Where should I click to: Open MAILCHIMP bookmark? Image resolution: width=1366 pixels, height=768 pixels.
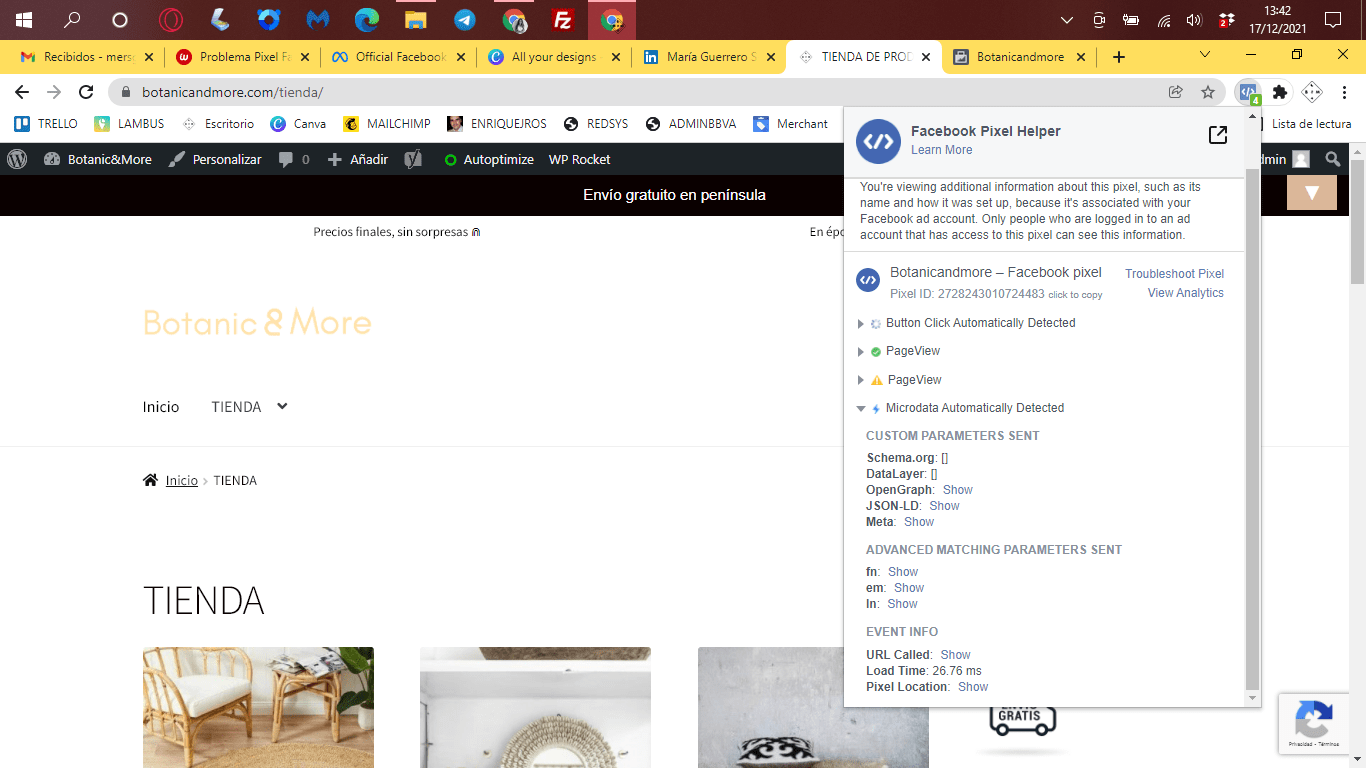[x=386, y=124]
